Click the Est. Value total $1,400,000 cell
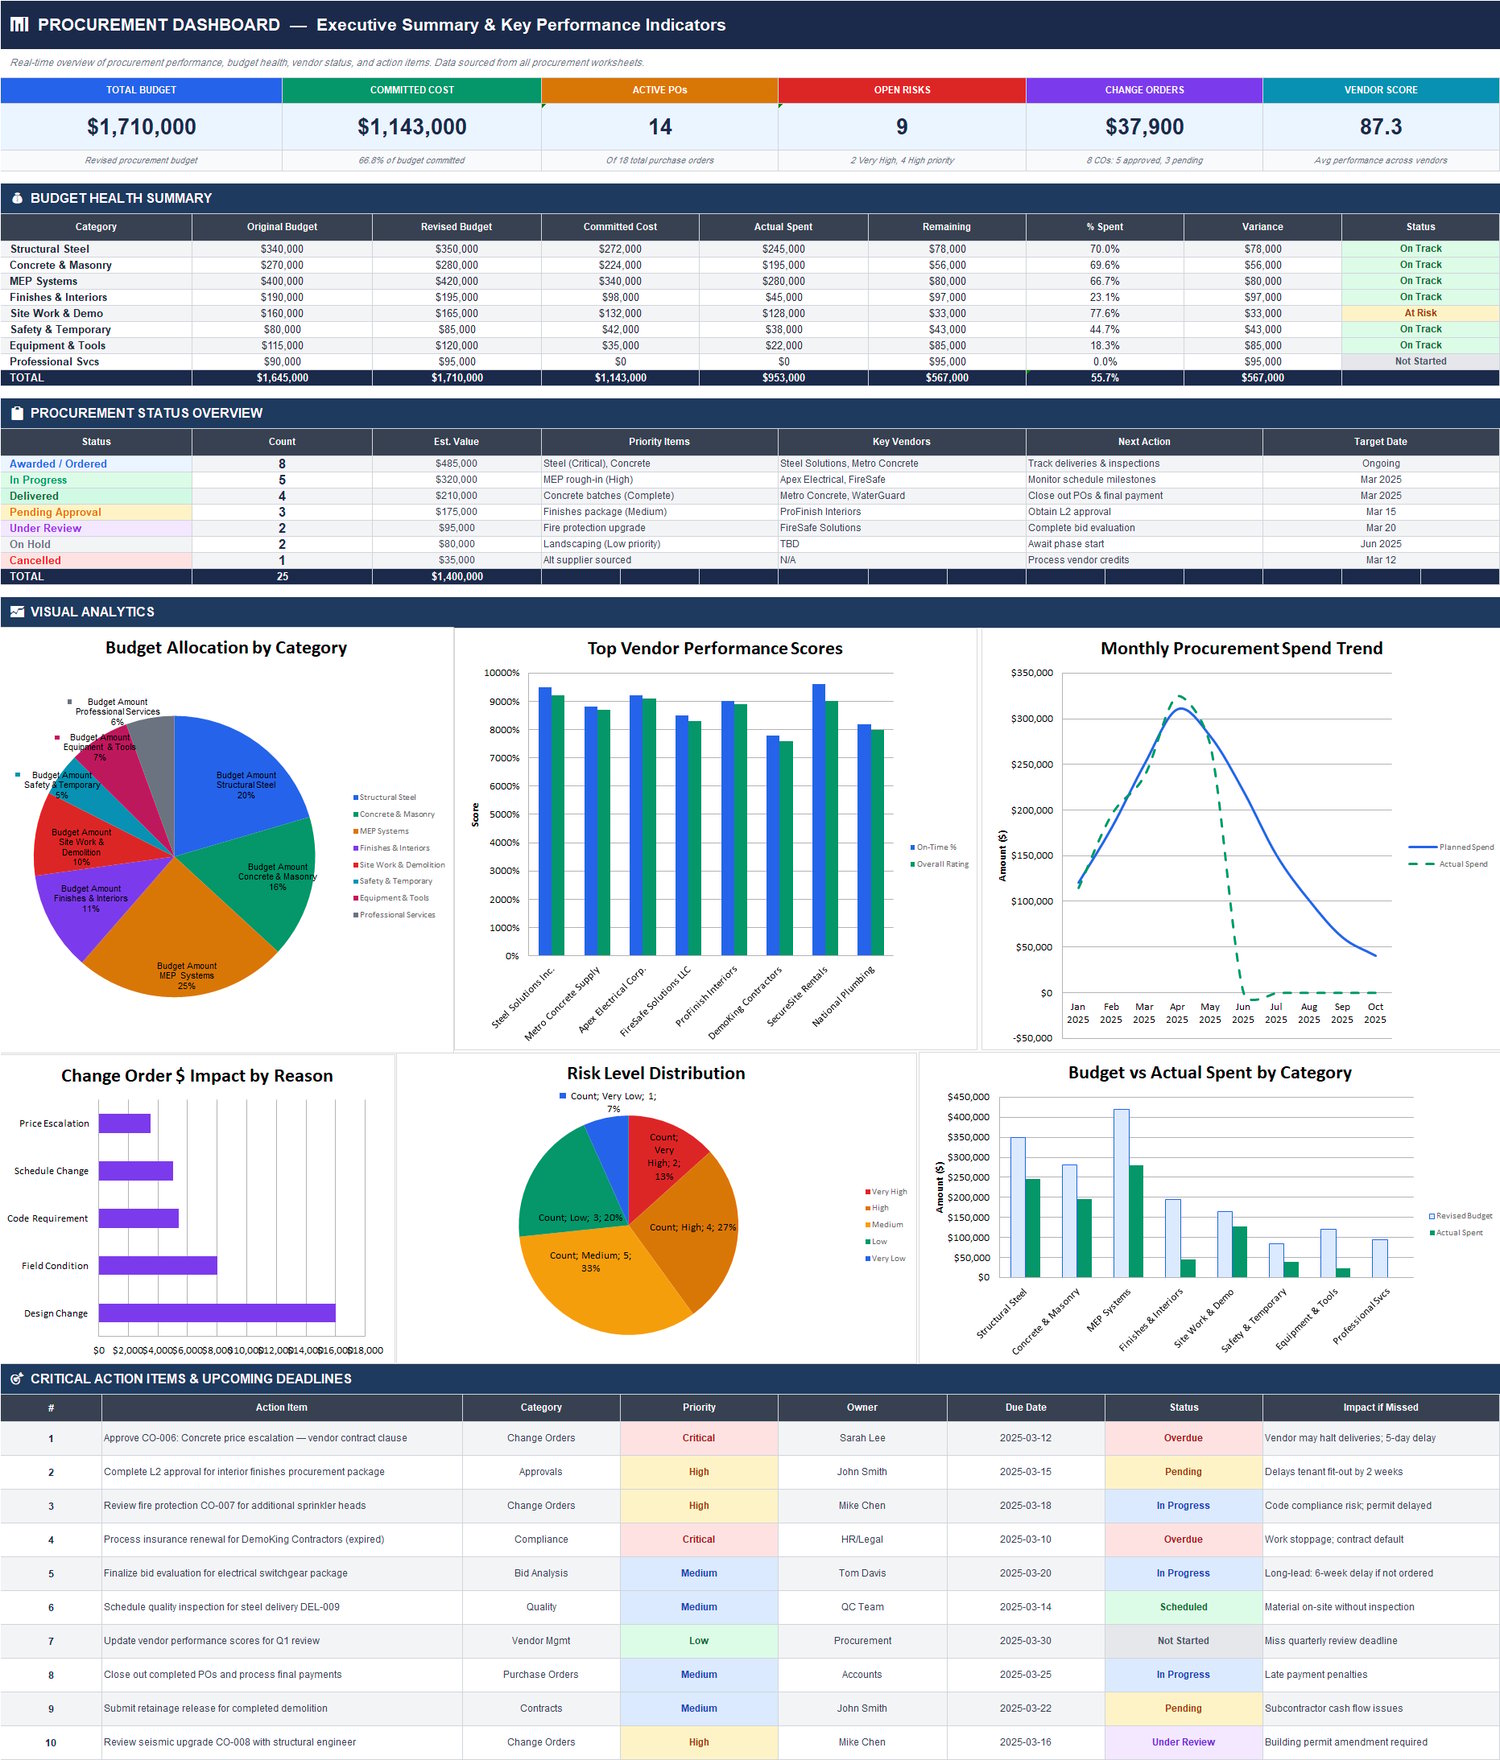 coord(456,577)
